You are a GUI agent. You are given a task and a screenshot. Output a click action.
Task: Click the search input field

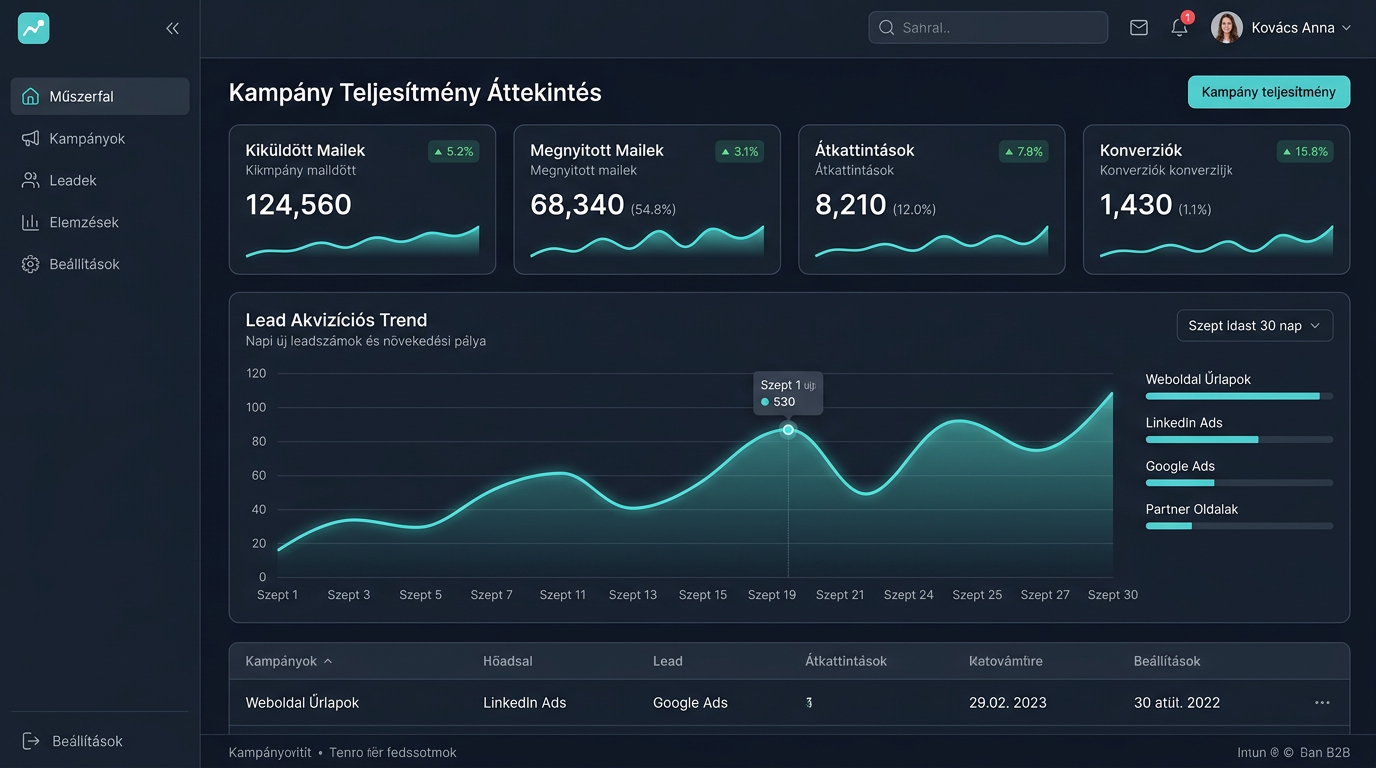tap(988, 28)
